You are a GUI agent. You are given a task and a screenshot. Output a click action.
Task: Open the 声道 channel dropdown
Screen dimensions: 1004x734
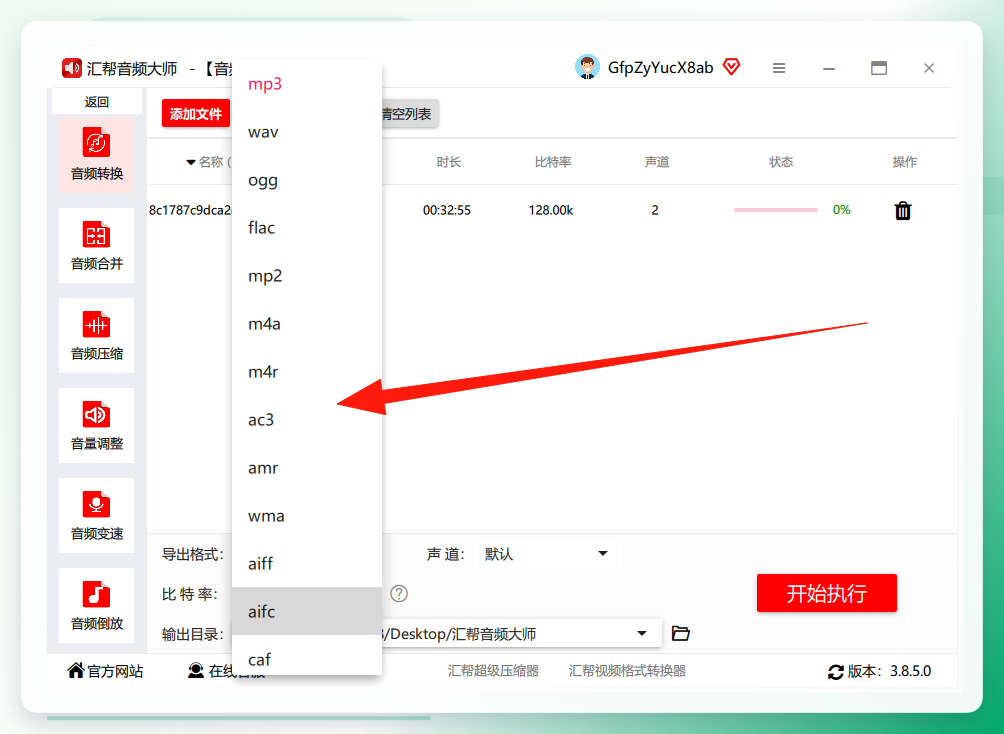[546, 554]
